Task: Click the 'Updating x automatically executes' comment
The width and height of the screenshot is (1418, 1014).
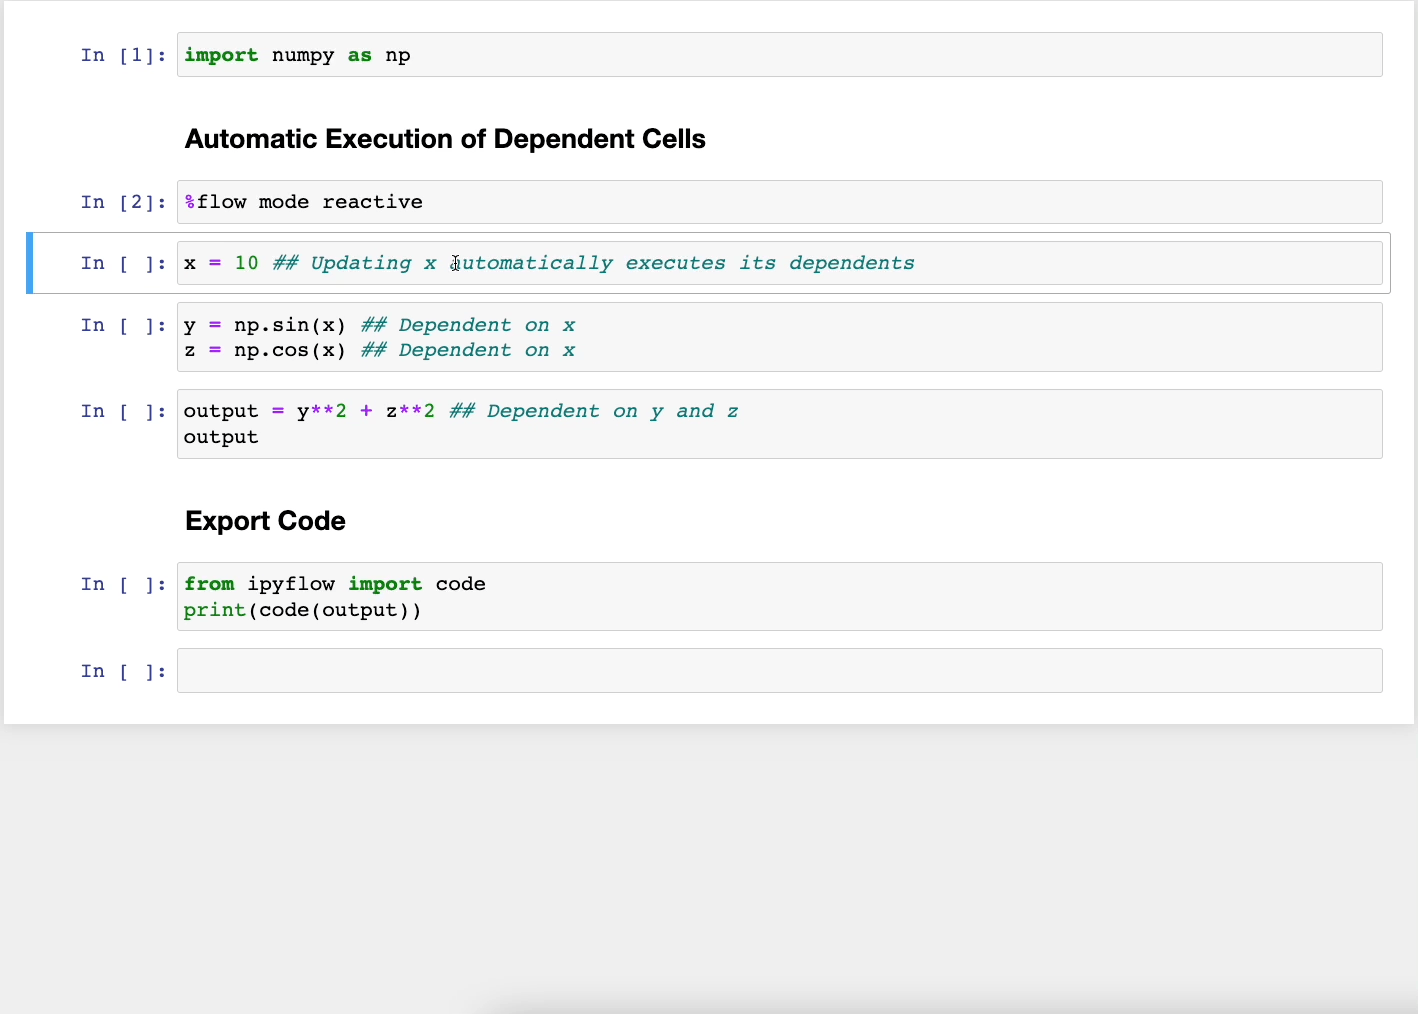Action: [593, 263]
